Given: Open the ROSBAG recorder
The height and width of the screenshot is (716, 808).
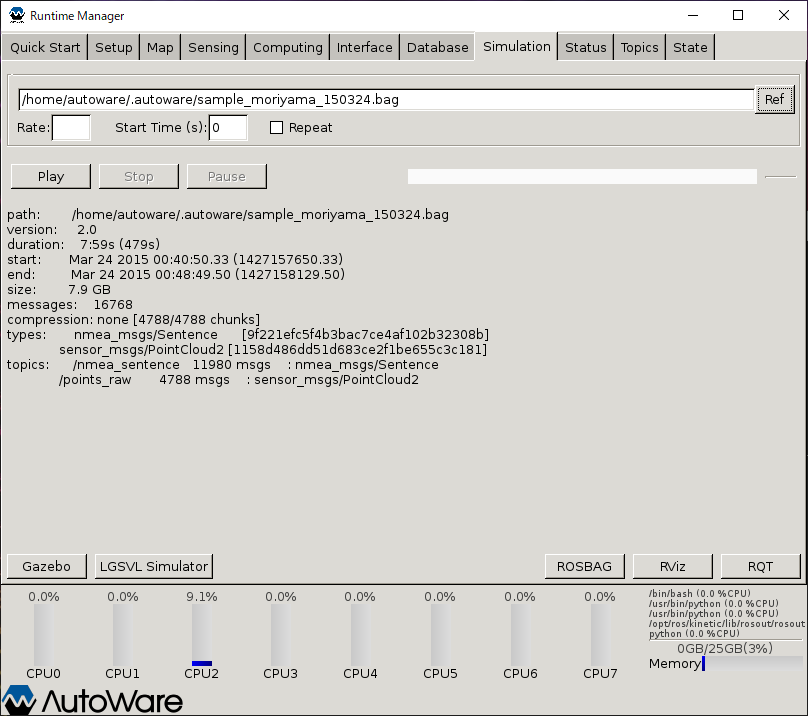Looking at the screenshot, I should click(584, 567).
